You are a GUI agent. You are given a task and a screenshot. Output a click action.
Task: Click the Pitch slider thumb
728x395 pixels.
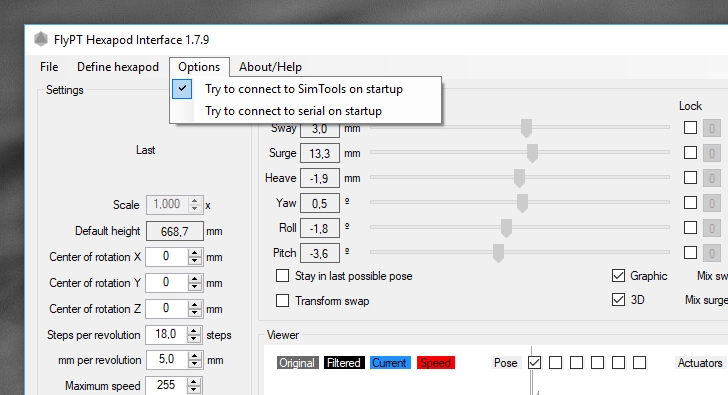(x=498, y=253)
